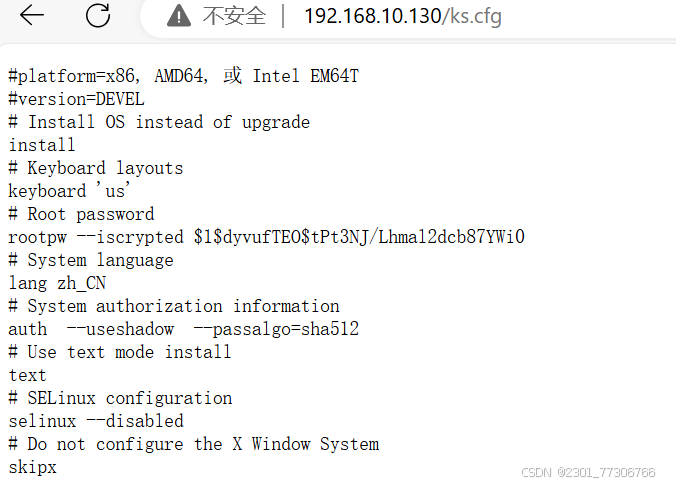
Task: Click the #version=DEVEL line
Action: pos(76,99)
